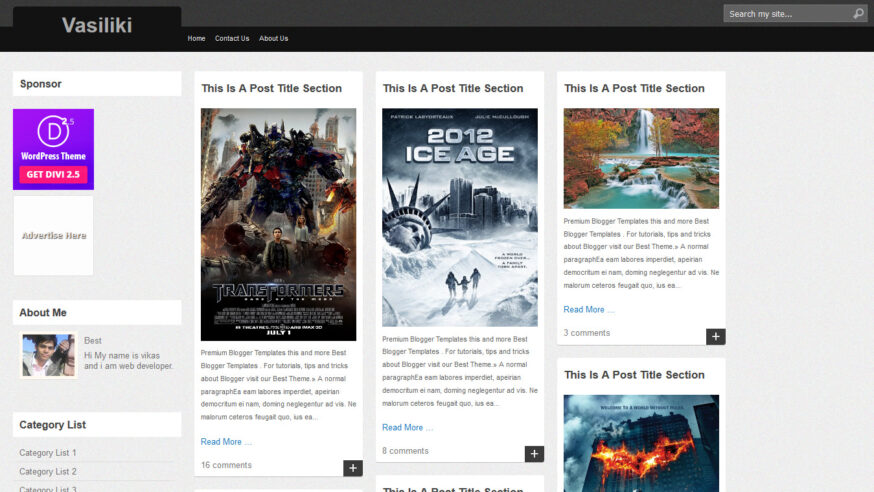Open the Transformers poster image

[278, 225]
